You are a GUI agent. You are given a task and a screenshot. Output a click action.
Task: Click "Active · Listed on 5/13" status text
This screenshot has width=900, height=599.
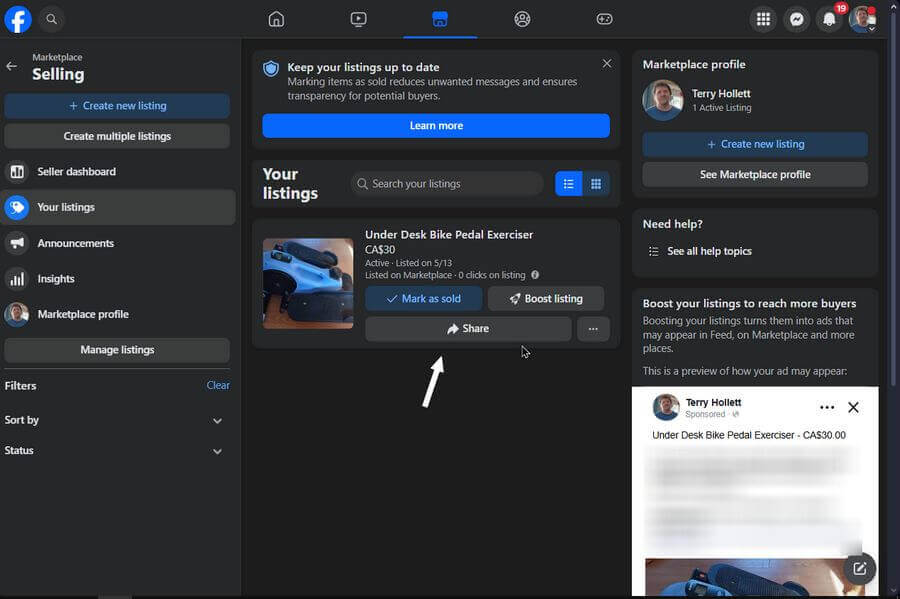pos(409,263)
